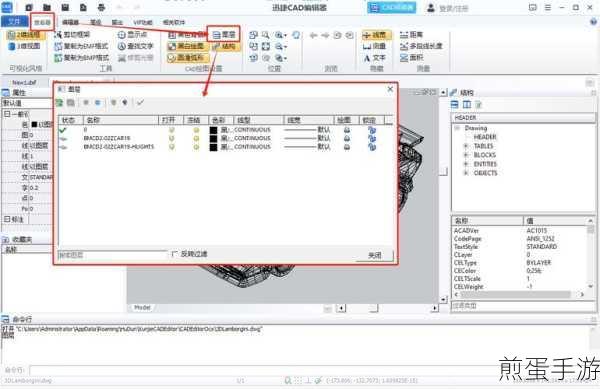Collapse the 标注 section in properties panel
Screen dimensions: 600x389
pyautogui.click(x=7, y=219)
